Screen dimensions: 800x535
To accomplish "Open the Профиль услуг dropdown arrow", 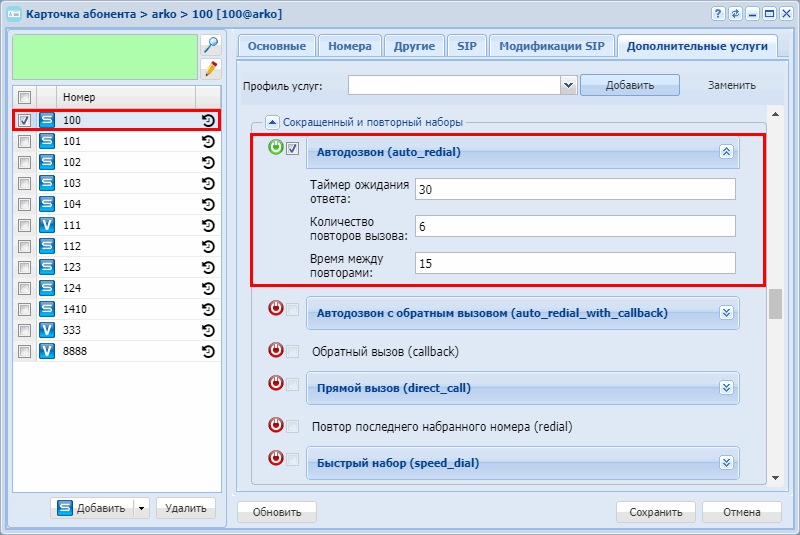I will tap(568, 85).
